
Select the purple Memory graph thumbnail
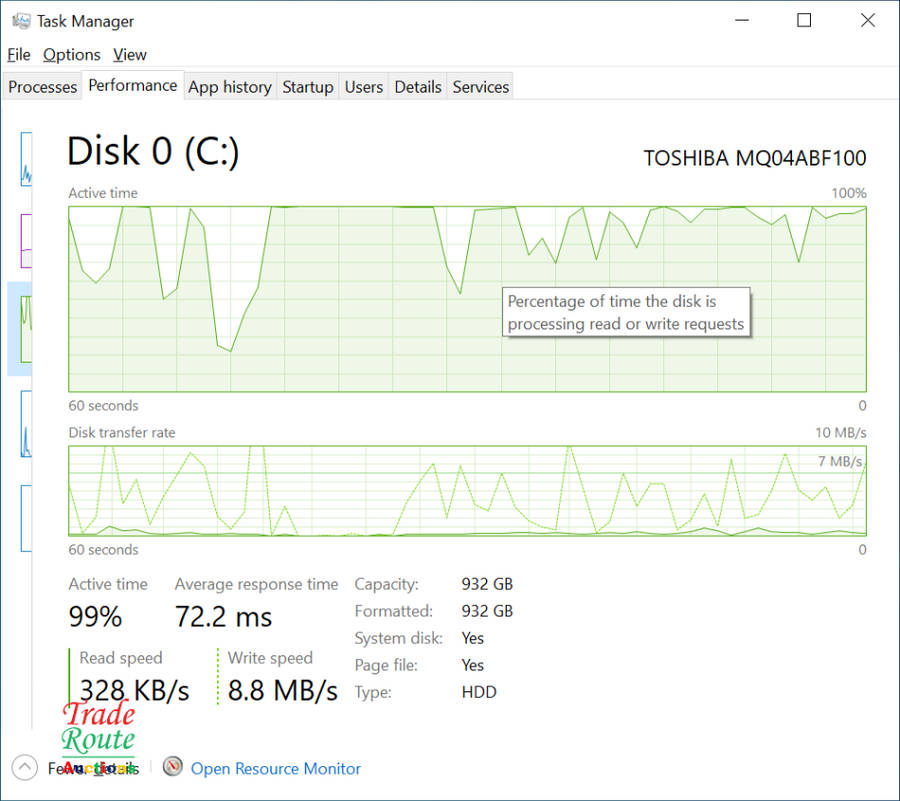coord(26,240)
